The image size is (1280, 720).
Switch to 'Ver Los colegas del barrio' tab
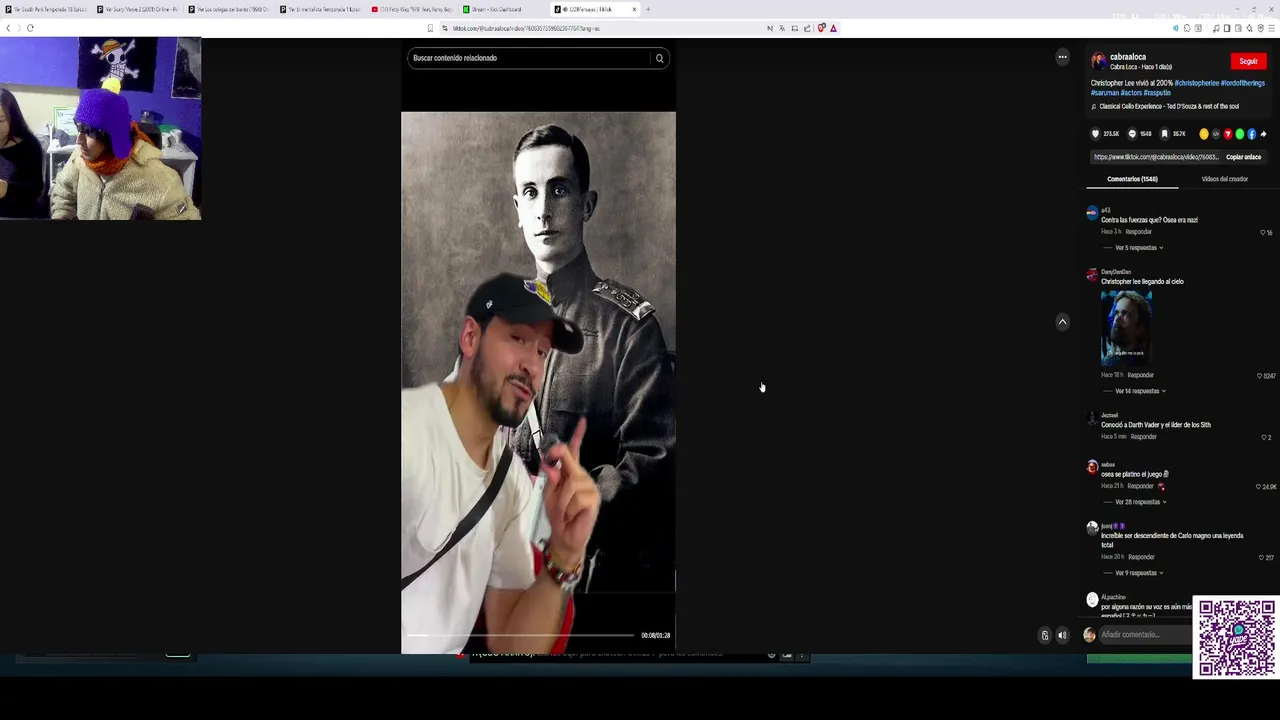click(230, 9)
